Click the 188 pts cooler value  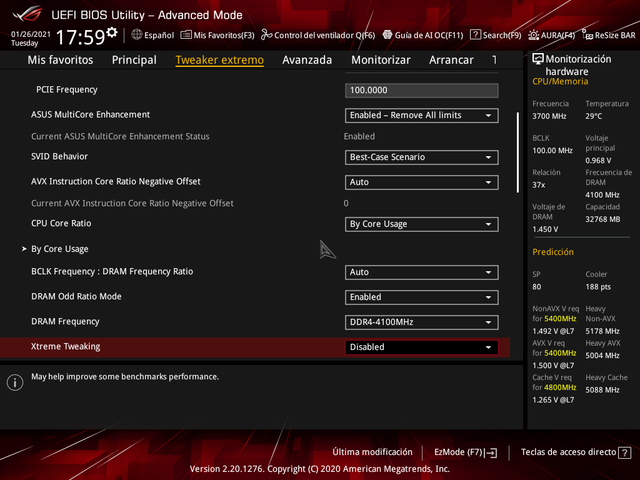pos(598,287)
